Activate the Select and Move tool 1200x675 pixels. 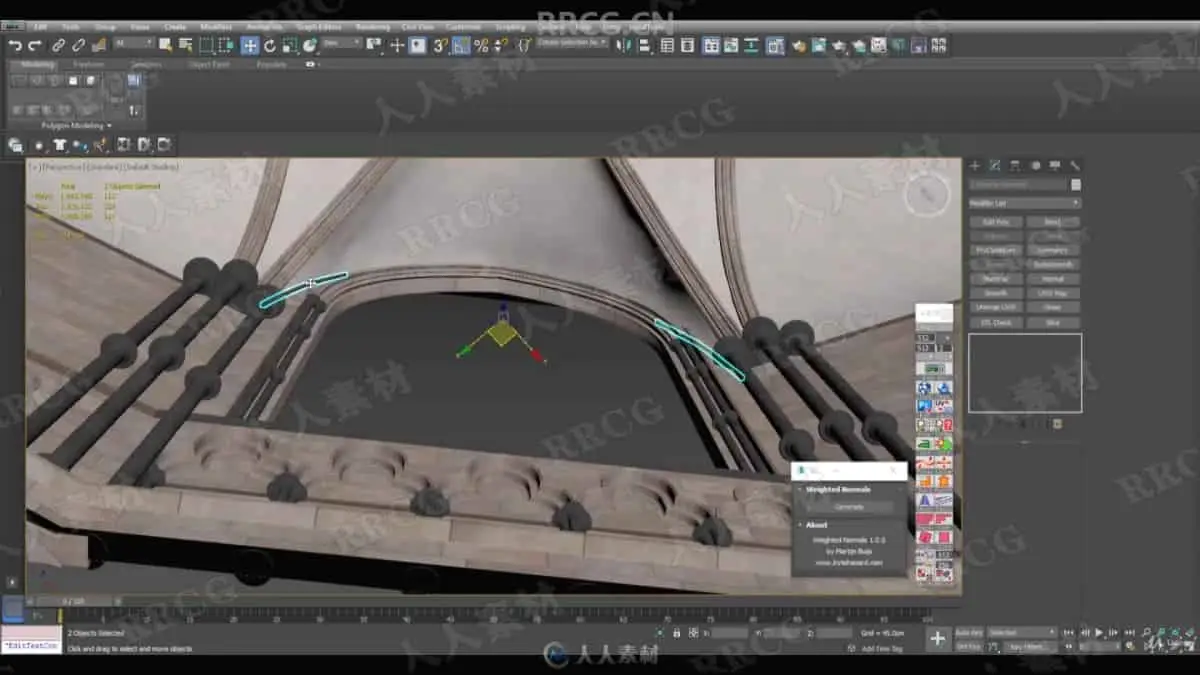249,45
